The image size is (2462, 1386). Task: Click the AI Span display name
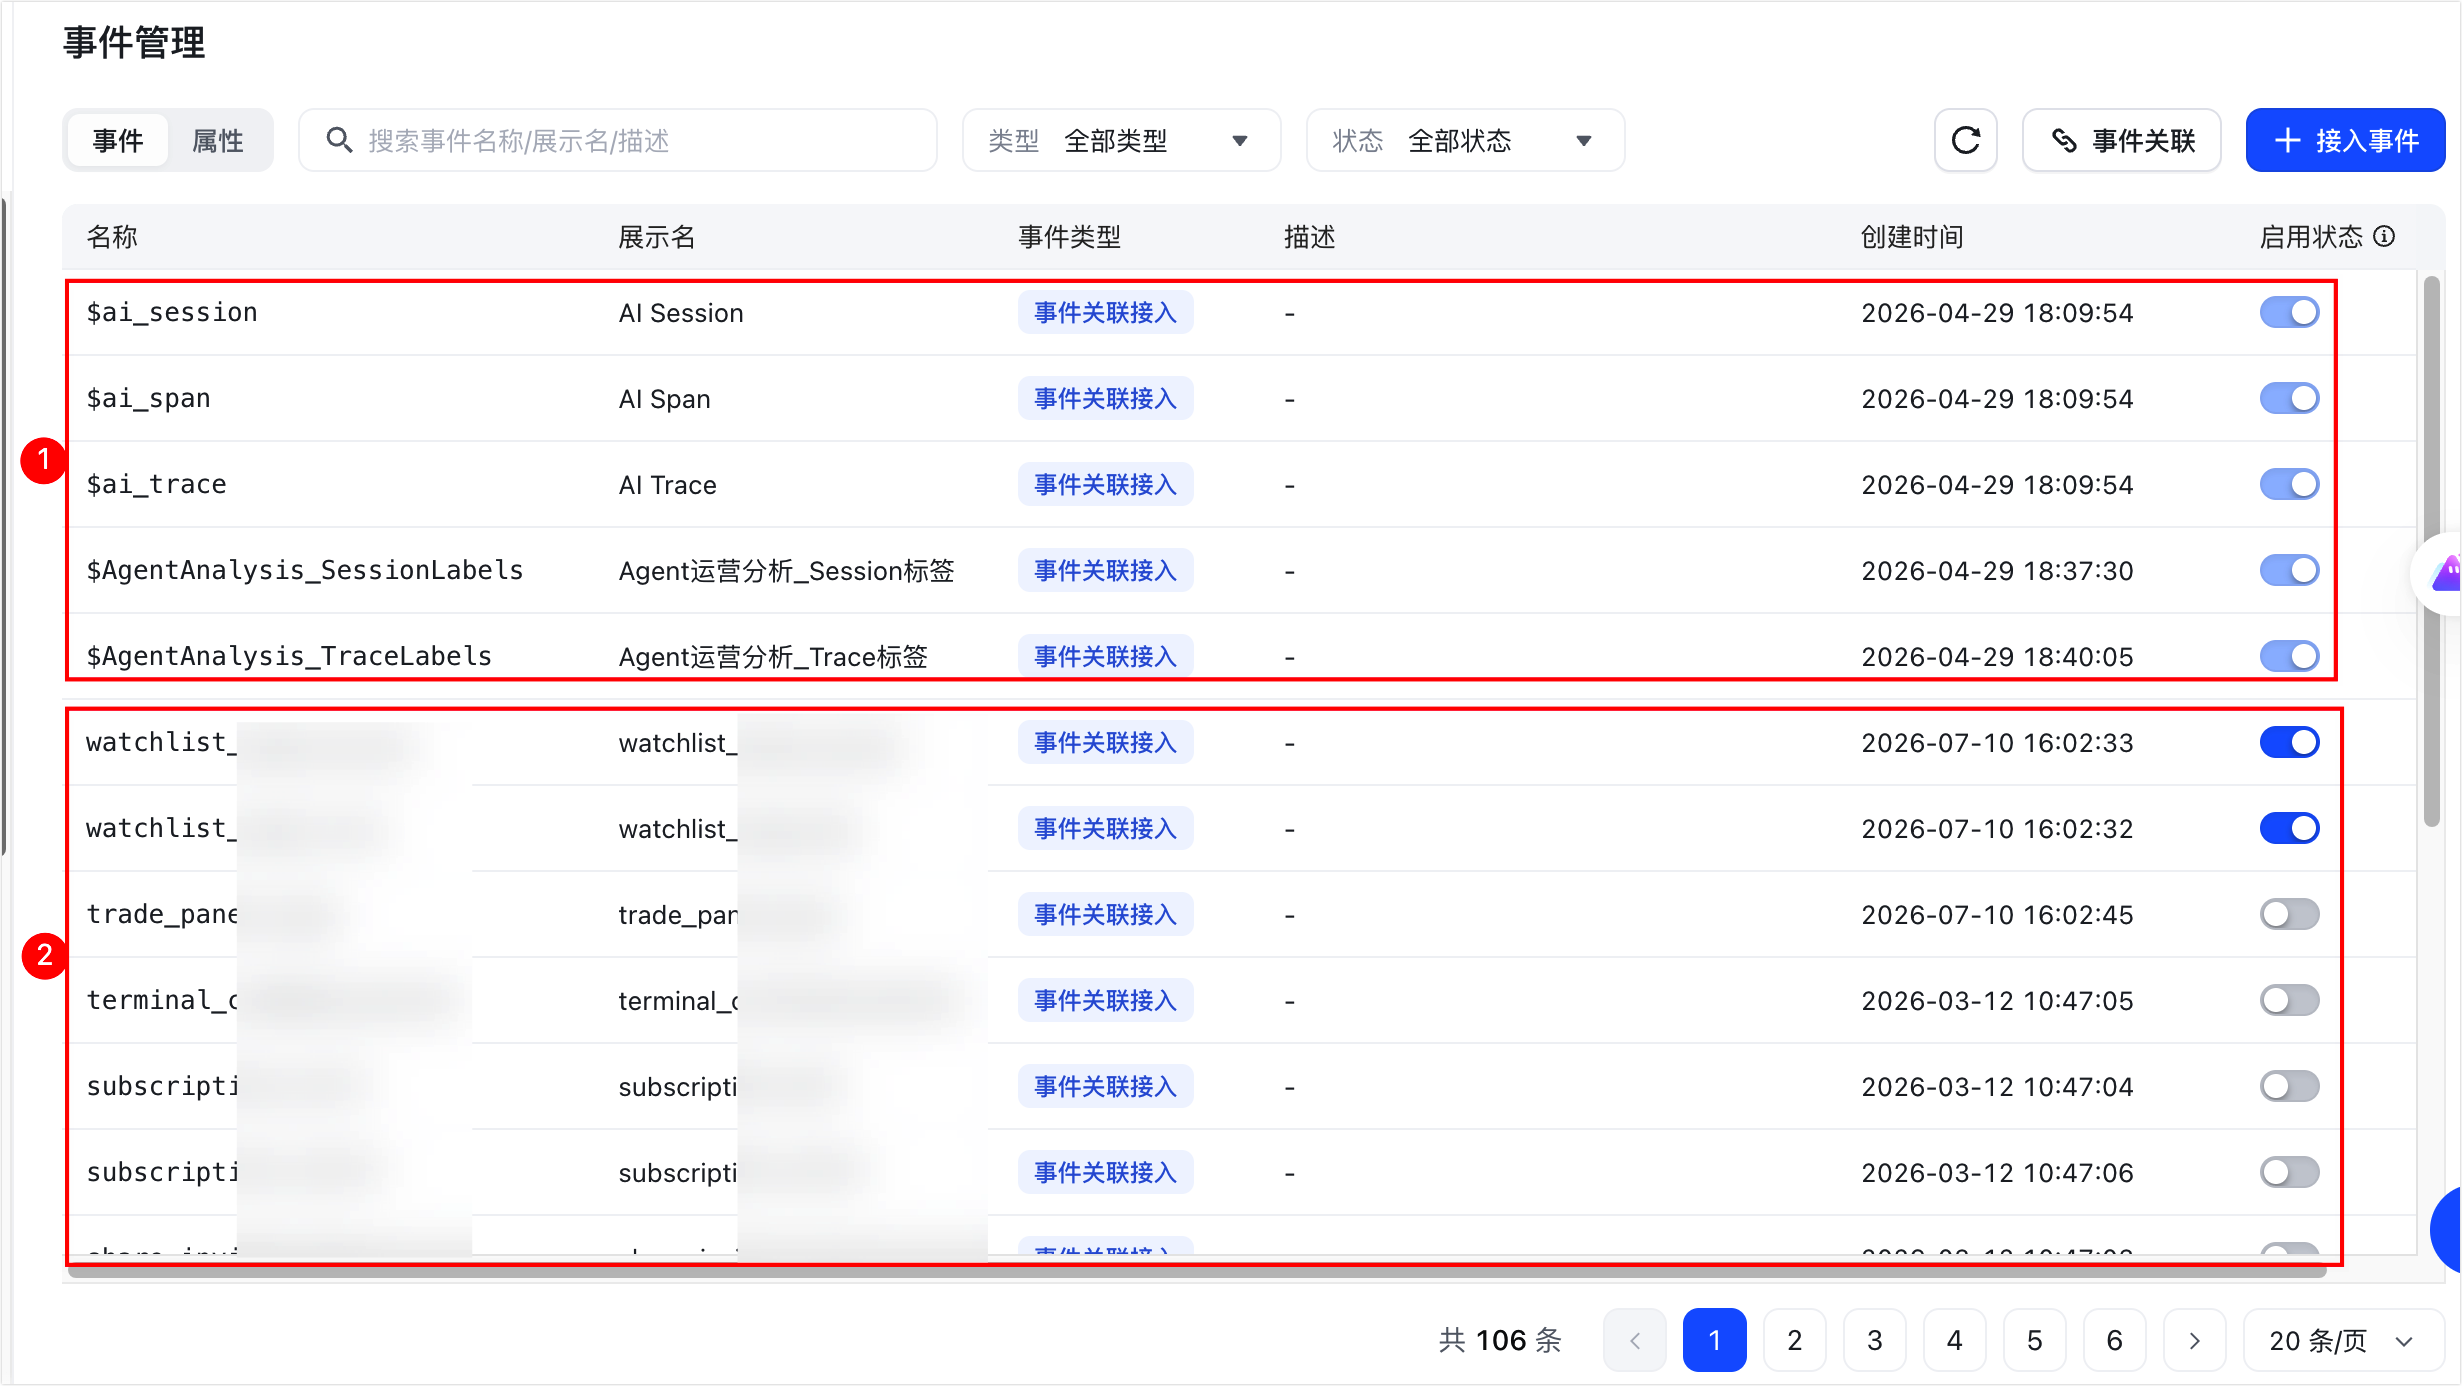(664, 399)
